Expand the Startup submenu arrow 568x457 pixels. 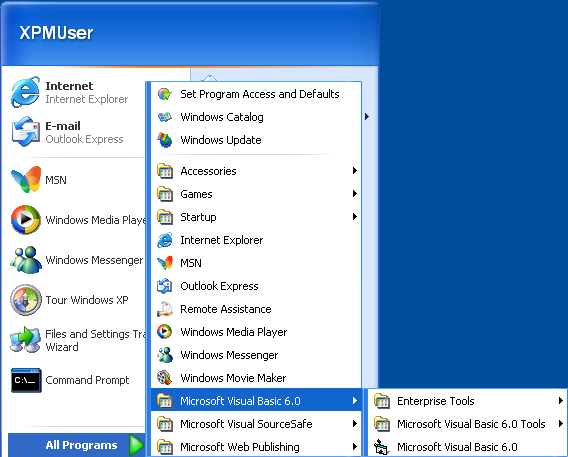[x=355, y=217]
